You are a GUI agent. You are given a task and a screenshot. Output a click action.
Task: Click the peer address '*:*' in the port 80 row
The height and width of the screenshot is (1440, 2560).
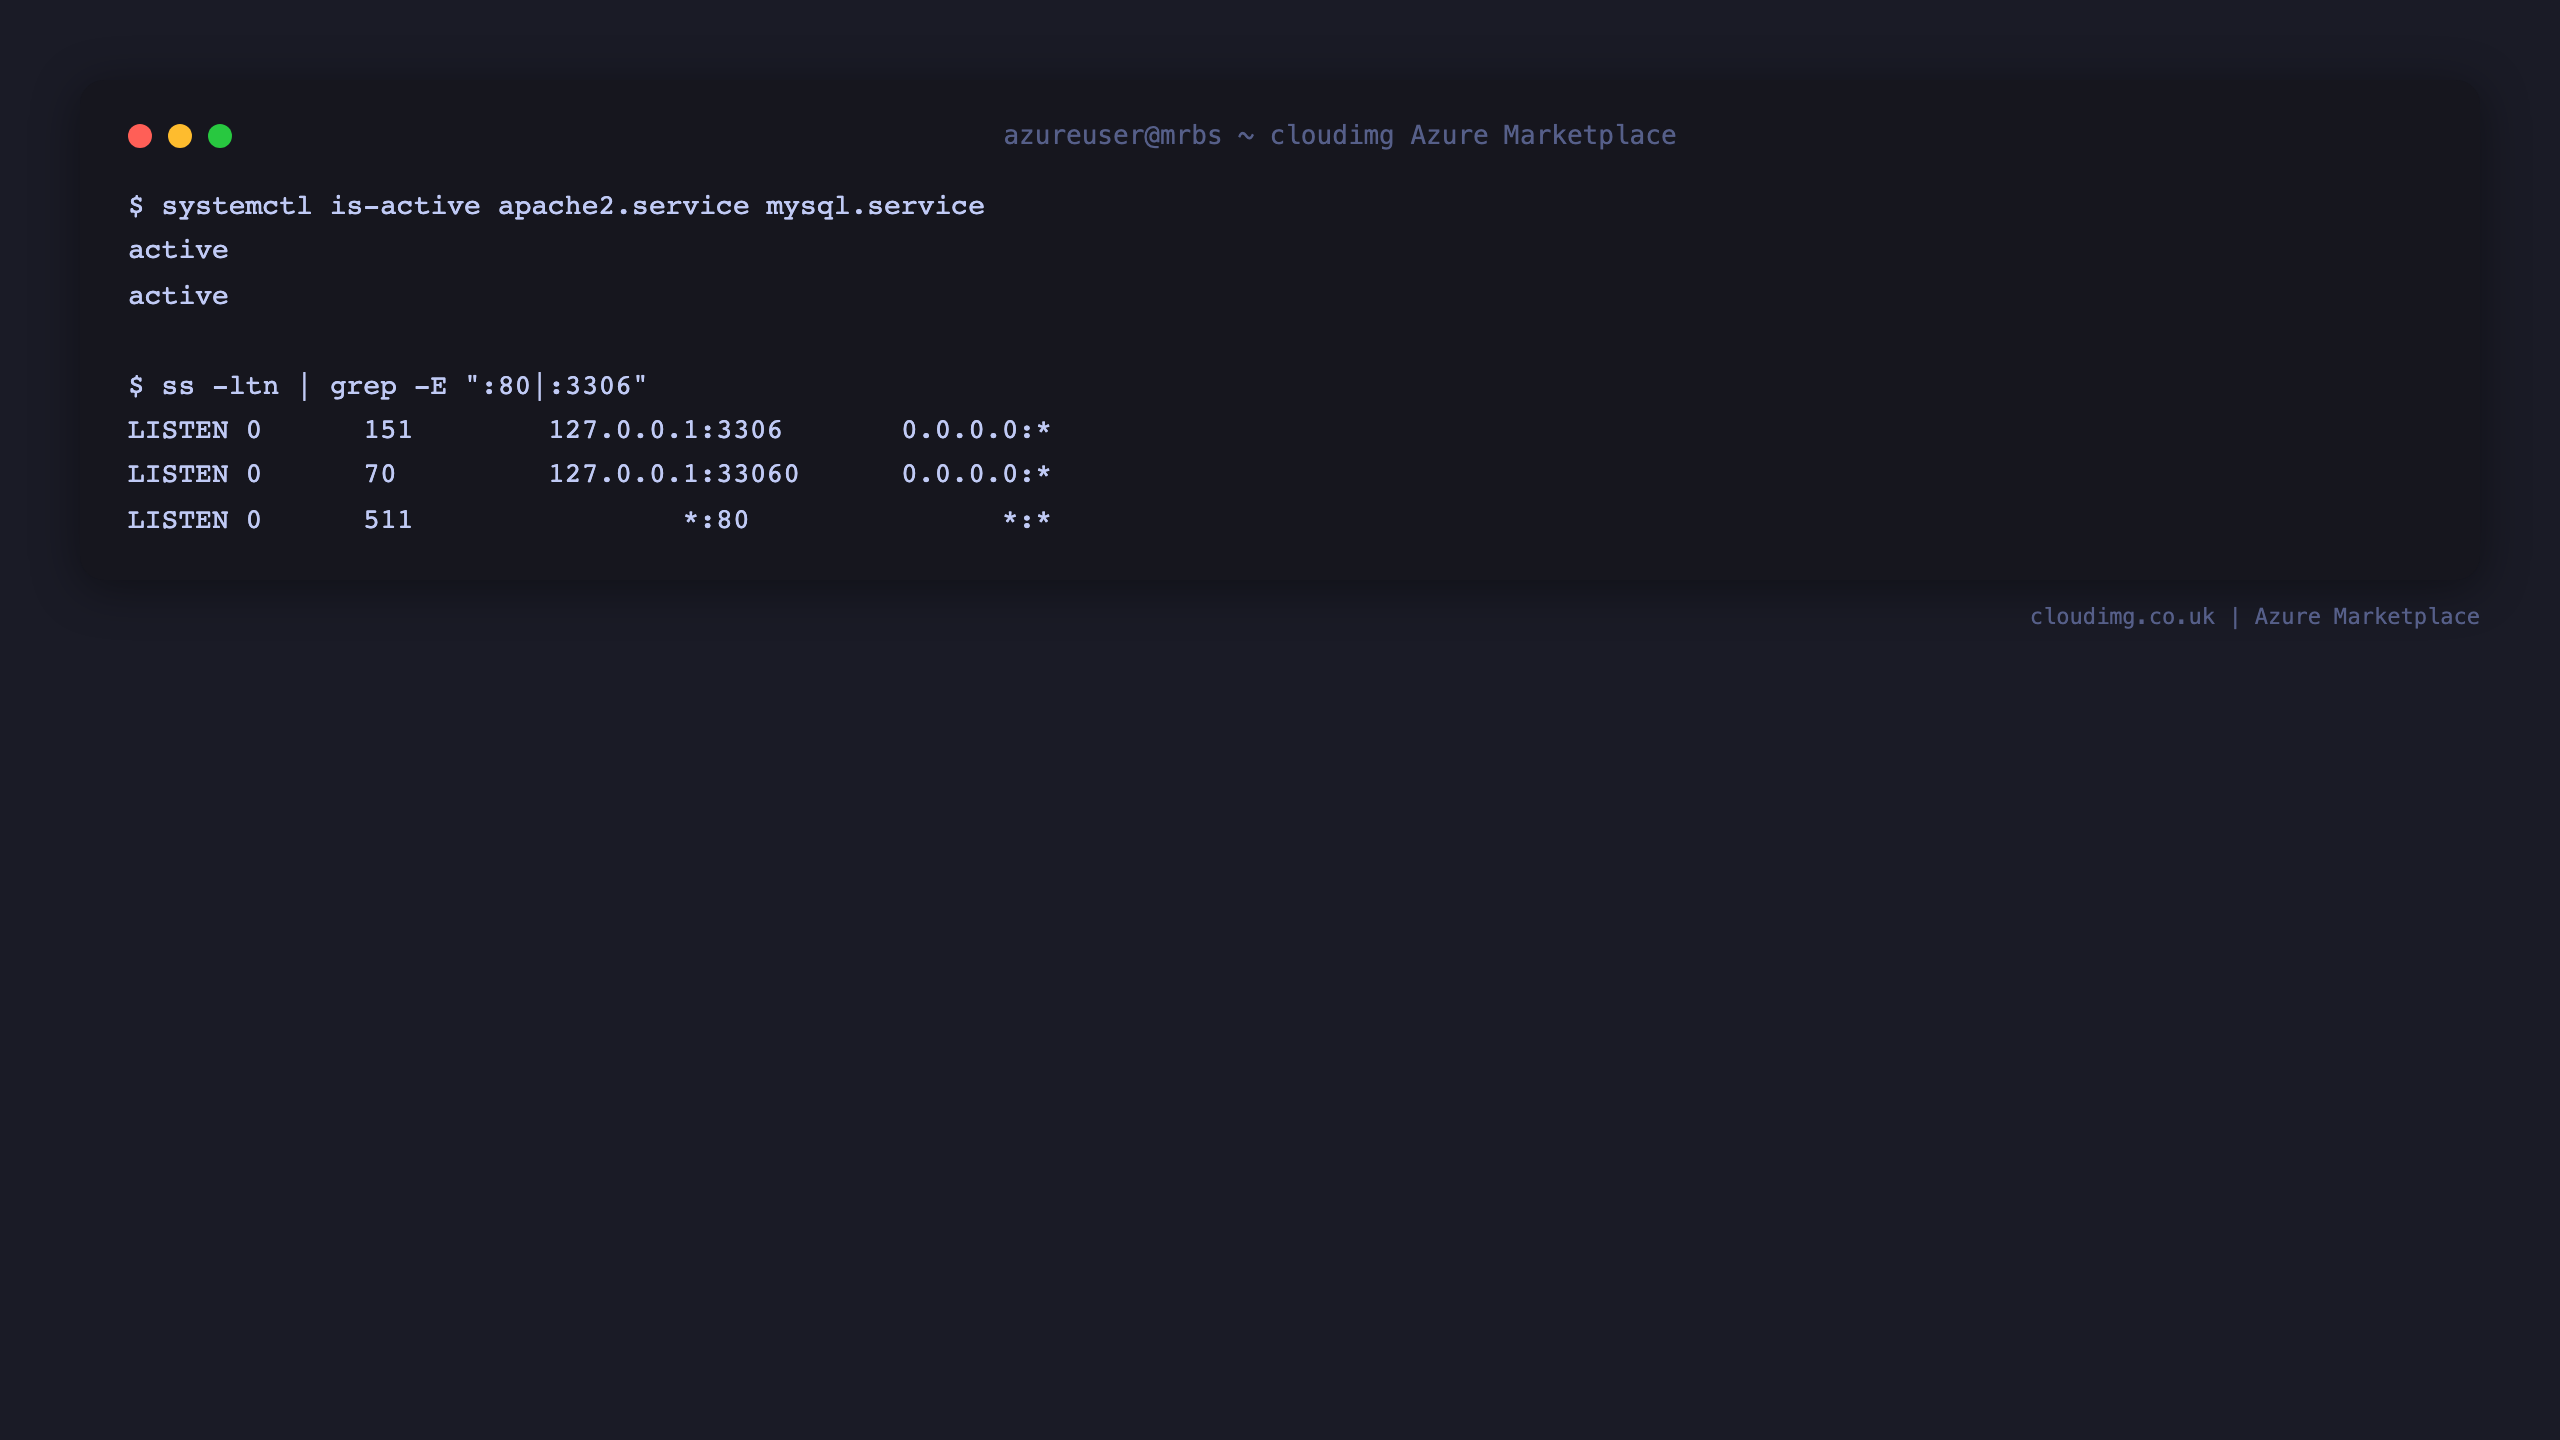[1027, 520]
